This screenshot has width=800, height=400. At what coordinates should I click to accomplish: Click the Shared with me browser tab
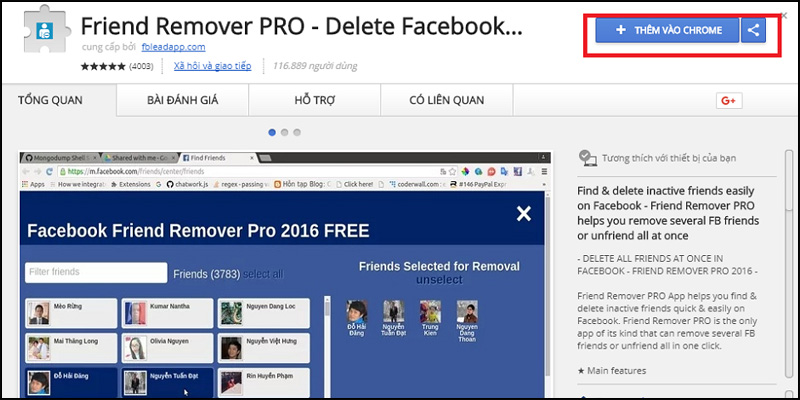pyautogui.click(x=140, y=158)
